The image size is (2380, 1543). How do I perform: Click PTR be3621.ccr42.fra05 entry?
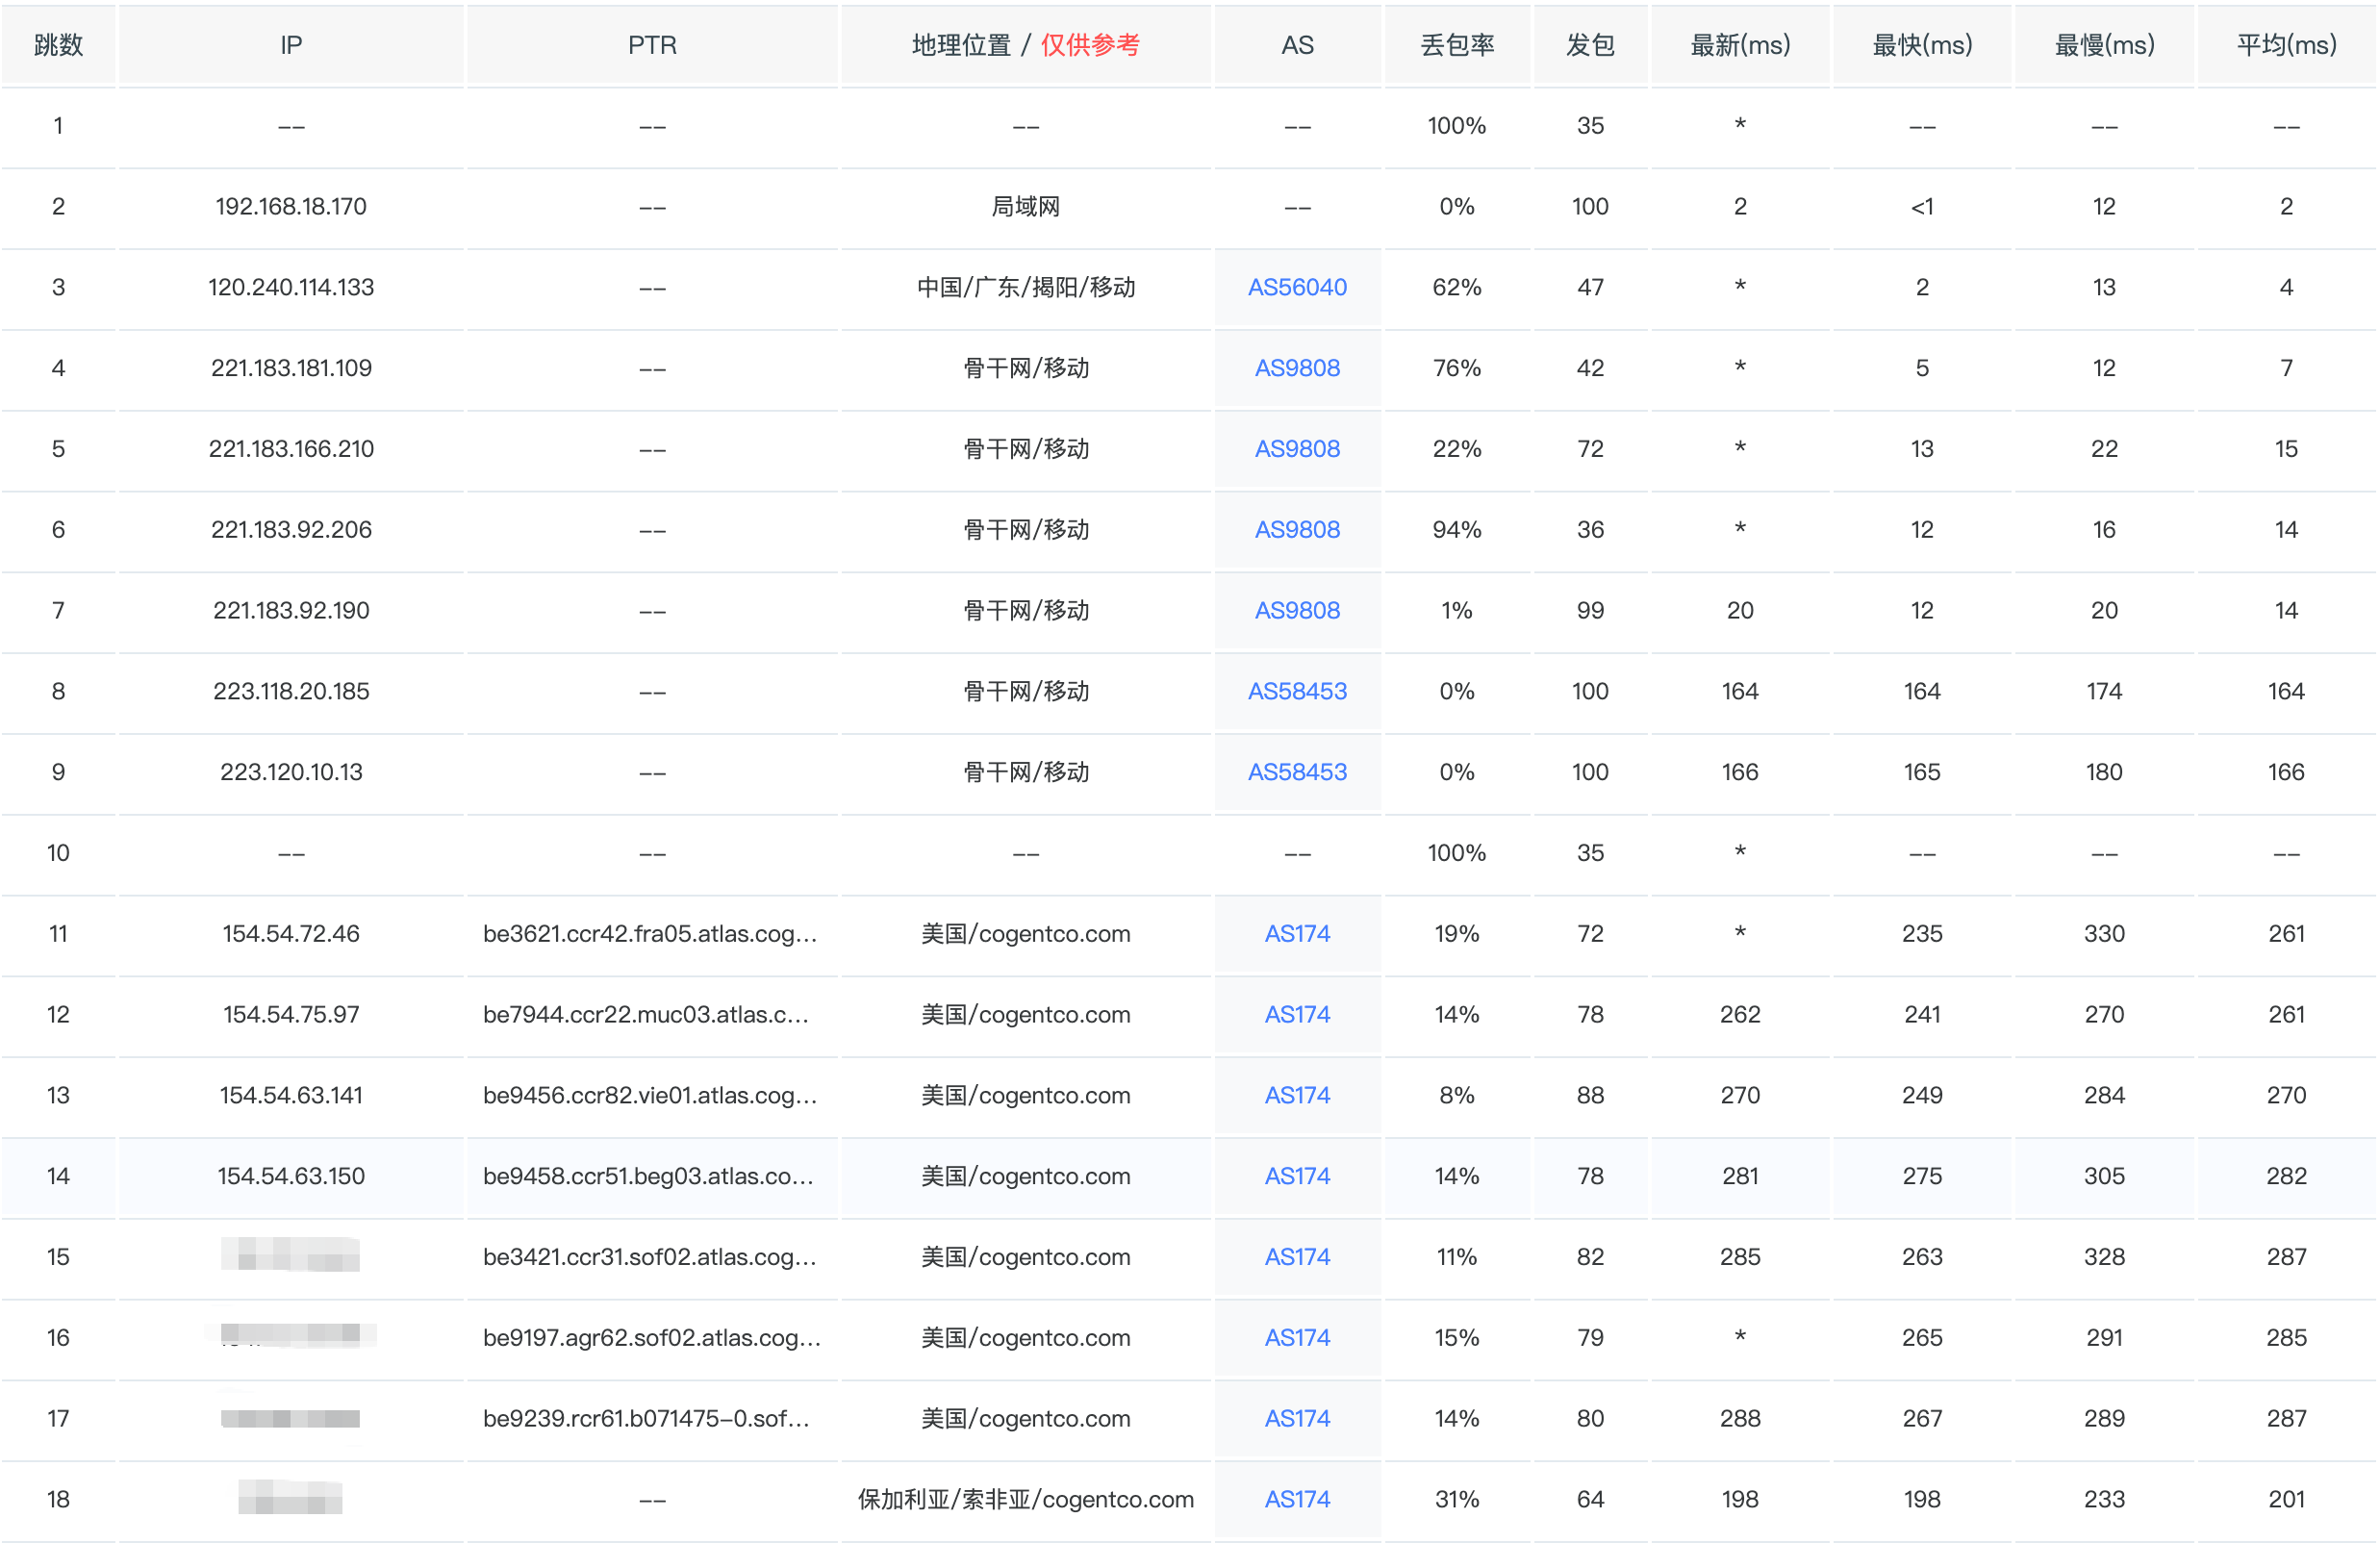(650, 934)
